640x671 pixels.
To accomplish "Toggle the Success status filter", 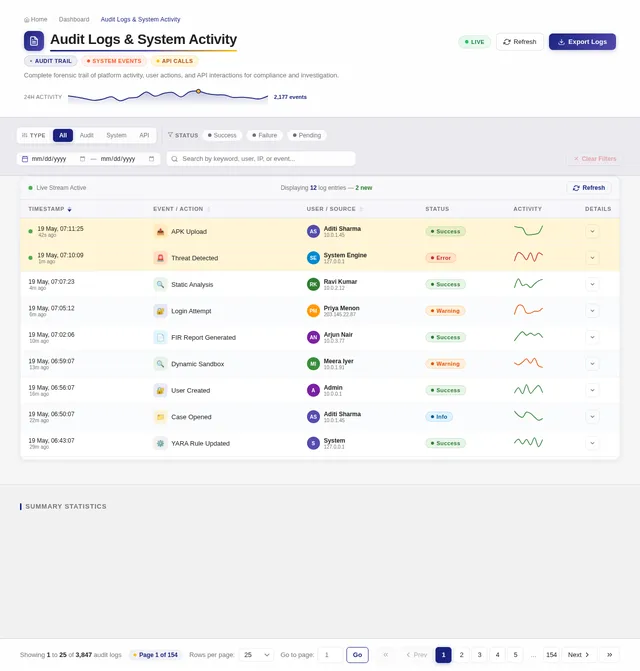I will [x=222, y=135].
